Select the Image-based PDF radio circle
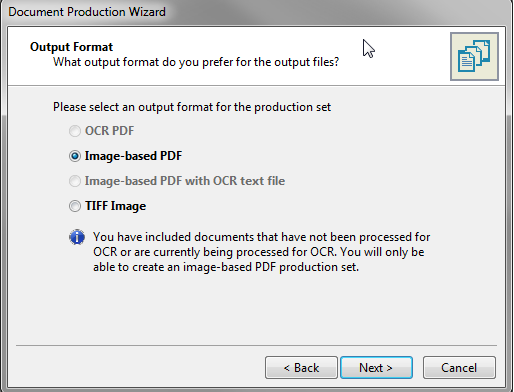514x392 pixels. 75,156
